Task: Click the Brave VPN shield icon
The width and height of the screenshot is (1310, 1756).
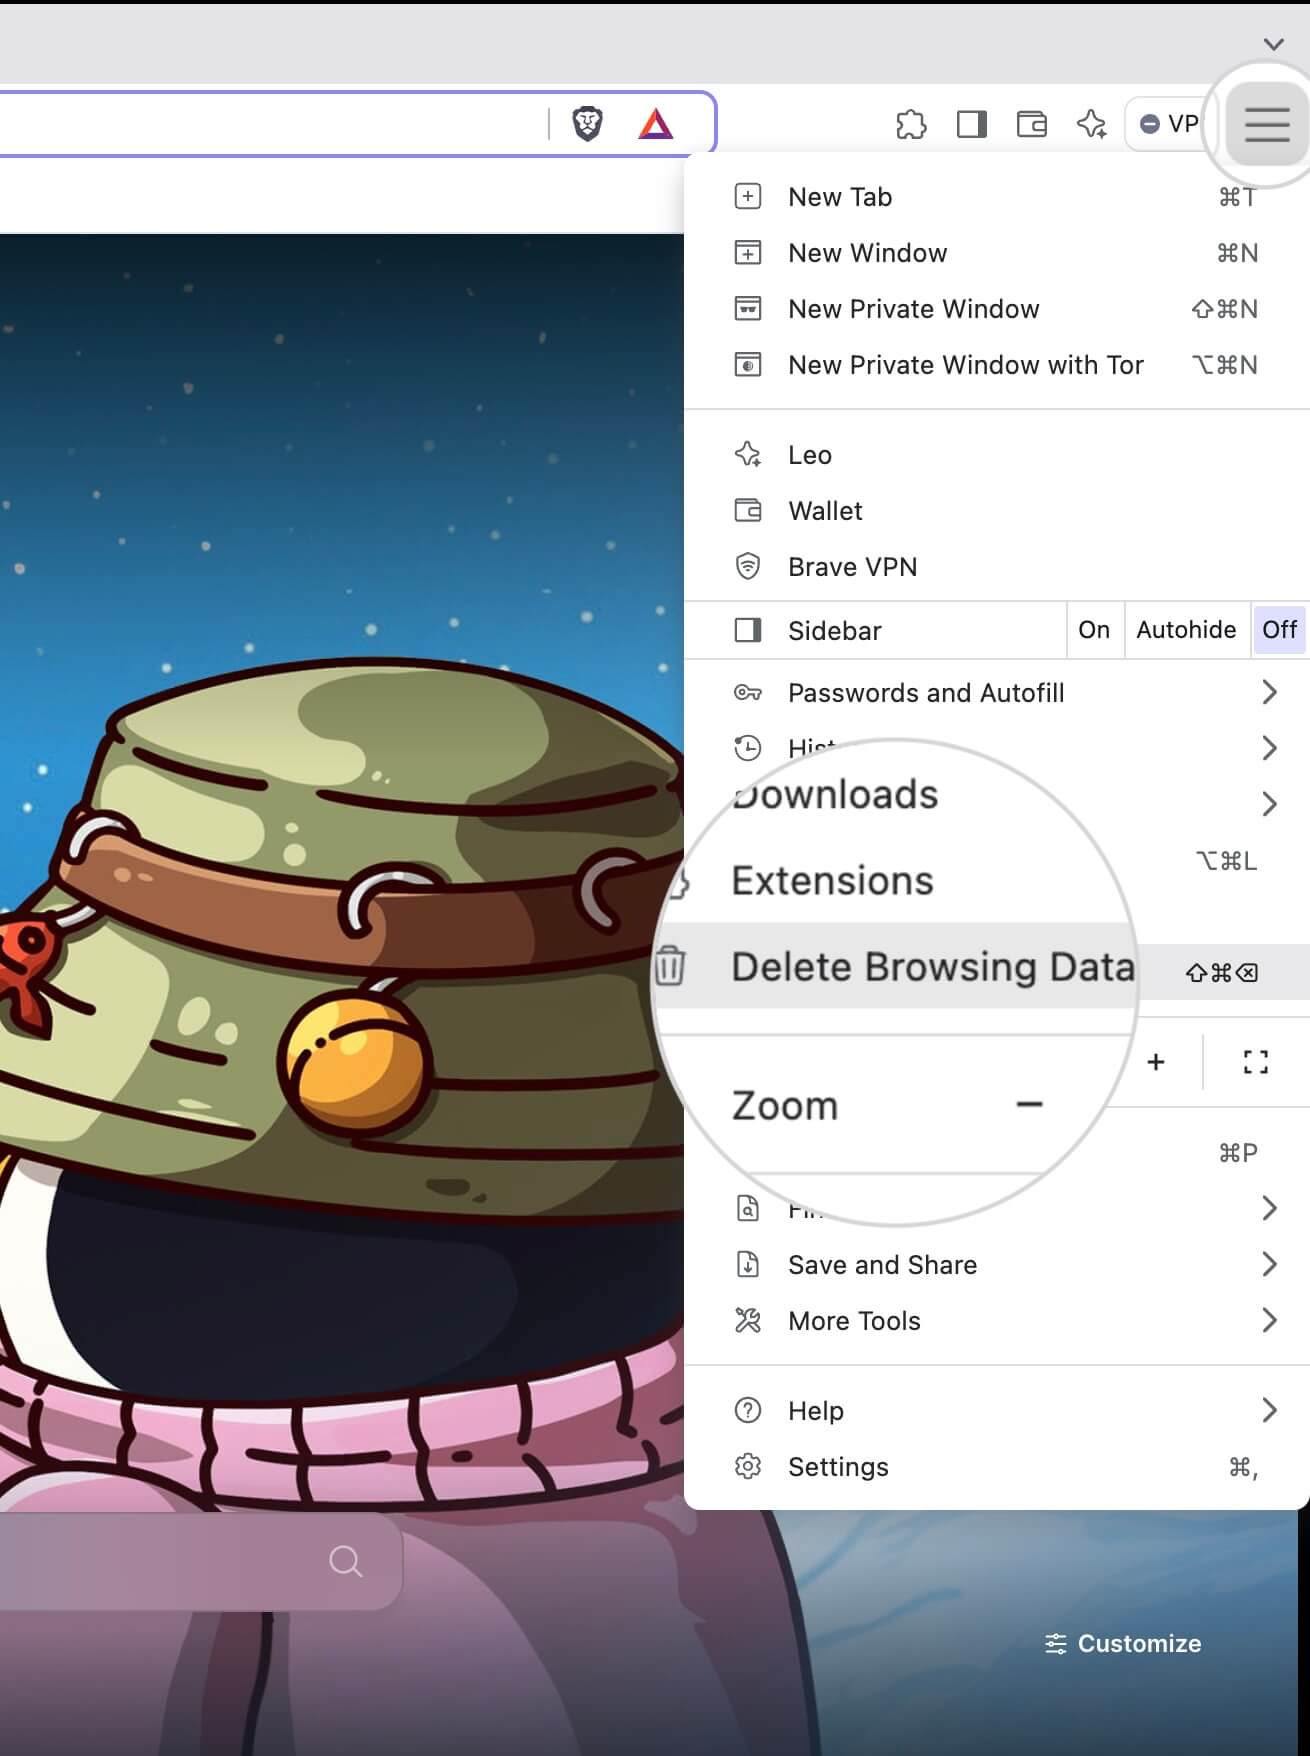Action: click(x=748, y=566)
